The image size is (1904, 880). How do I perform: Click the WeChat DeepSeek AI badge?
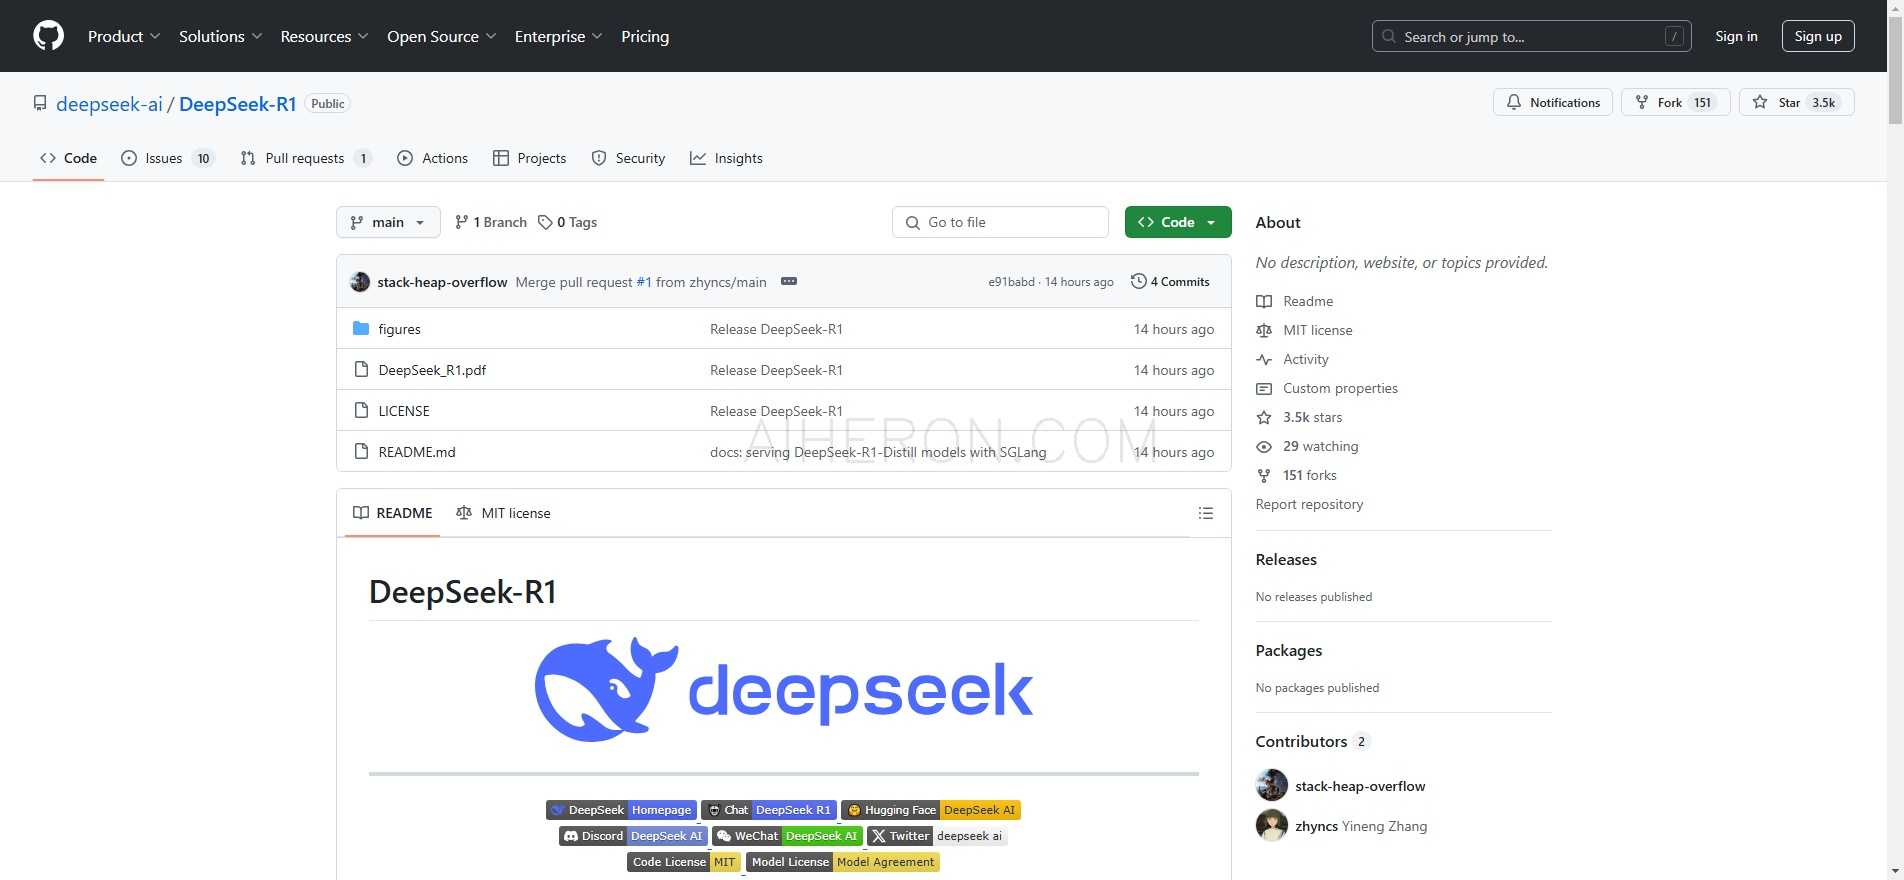click(787, 836)
